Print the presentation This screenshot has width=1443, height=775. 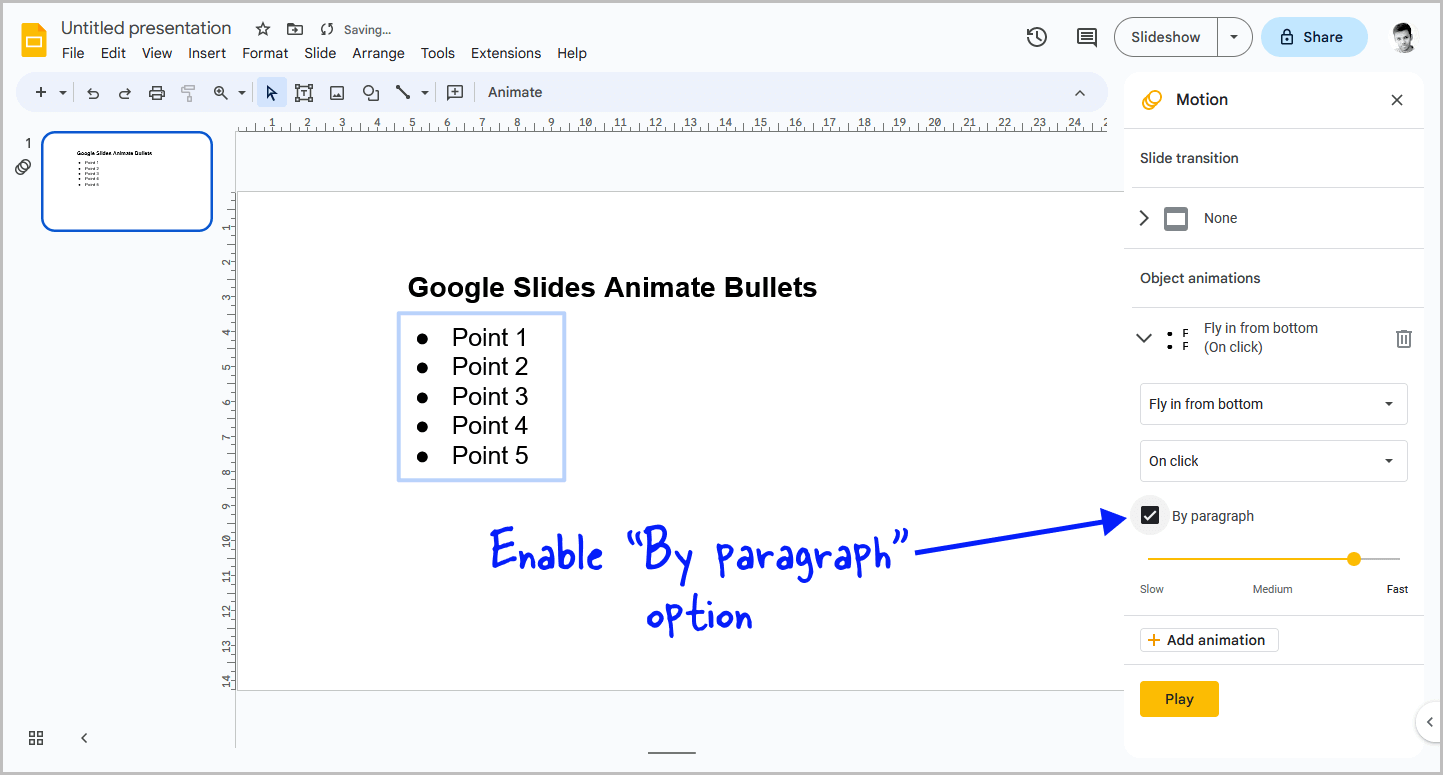tap(156, 91)
